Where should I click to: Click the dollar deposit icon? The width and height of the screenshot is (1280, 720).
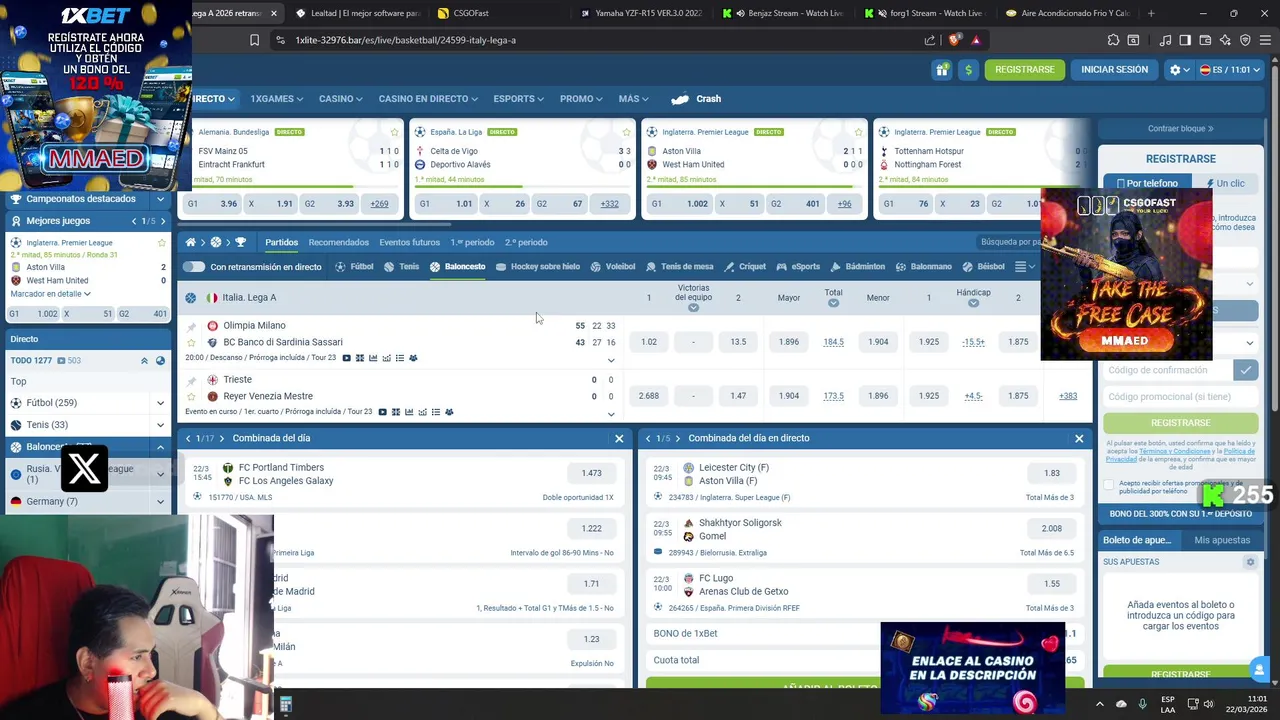(x=968, y=70)
